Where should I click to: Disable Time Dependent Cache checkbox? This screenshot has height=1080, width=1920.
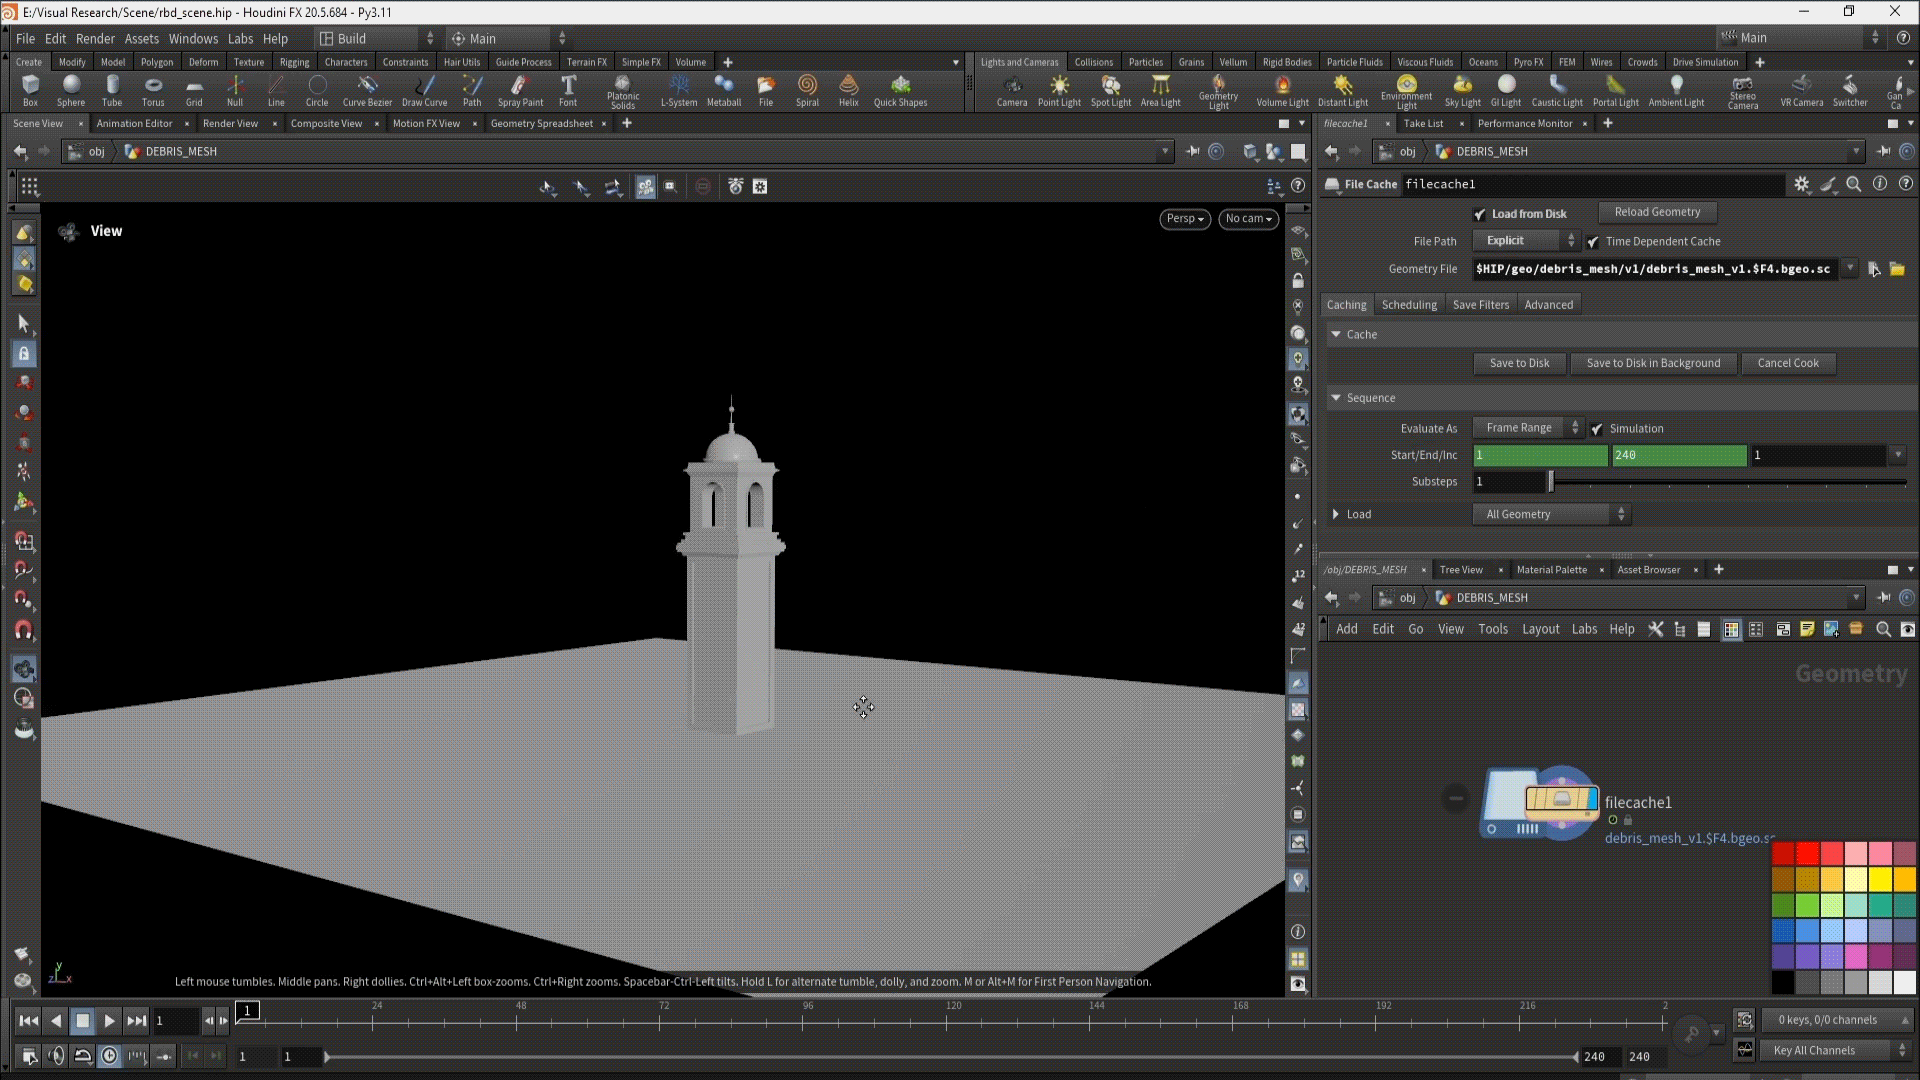point(1593,242)
